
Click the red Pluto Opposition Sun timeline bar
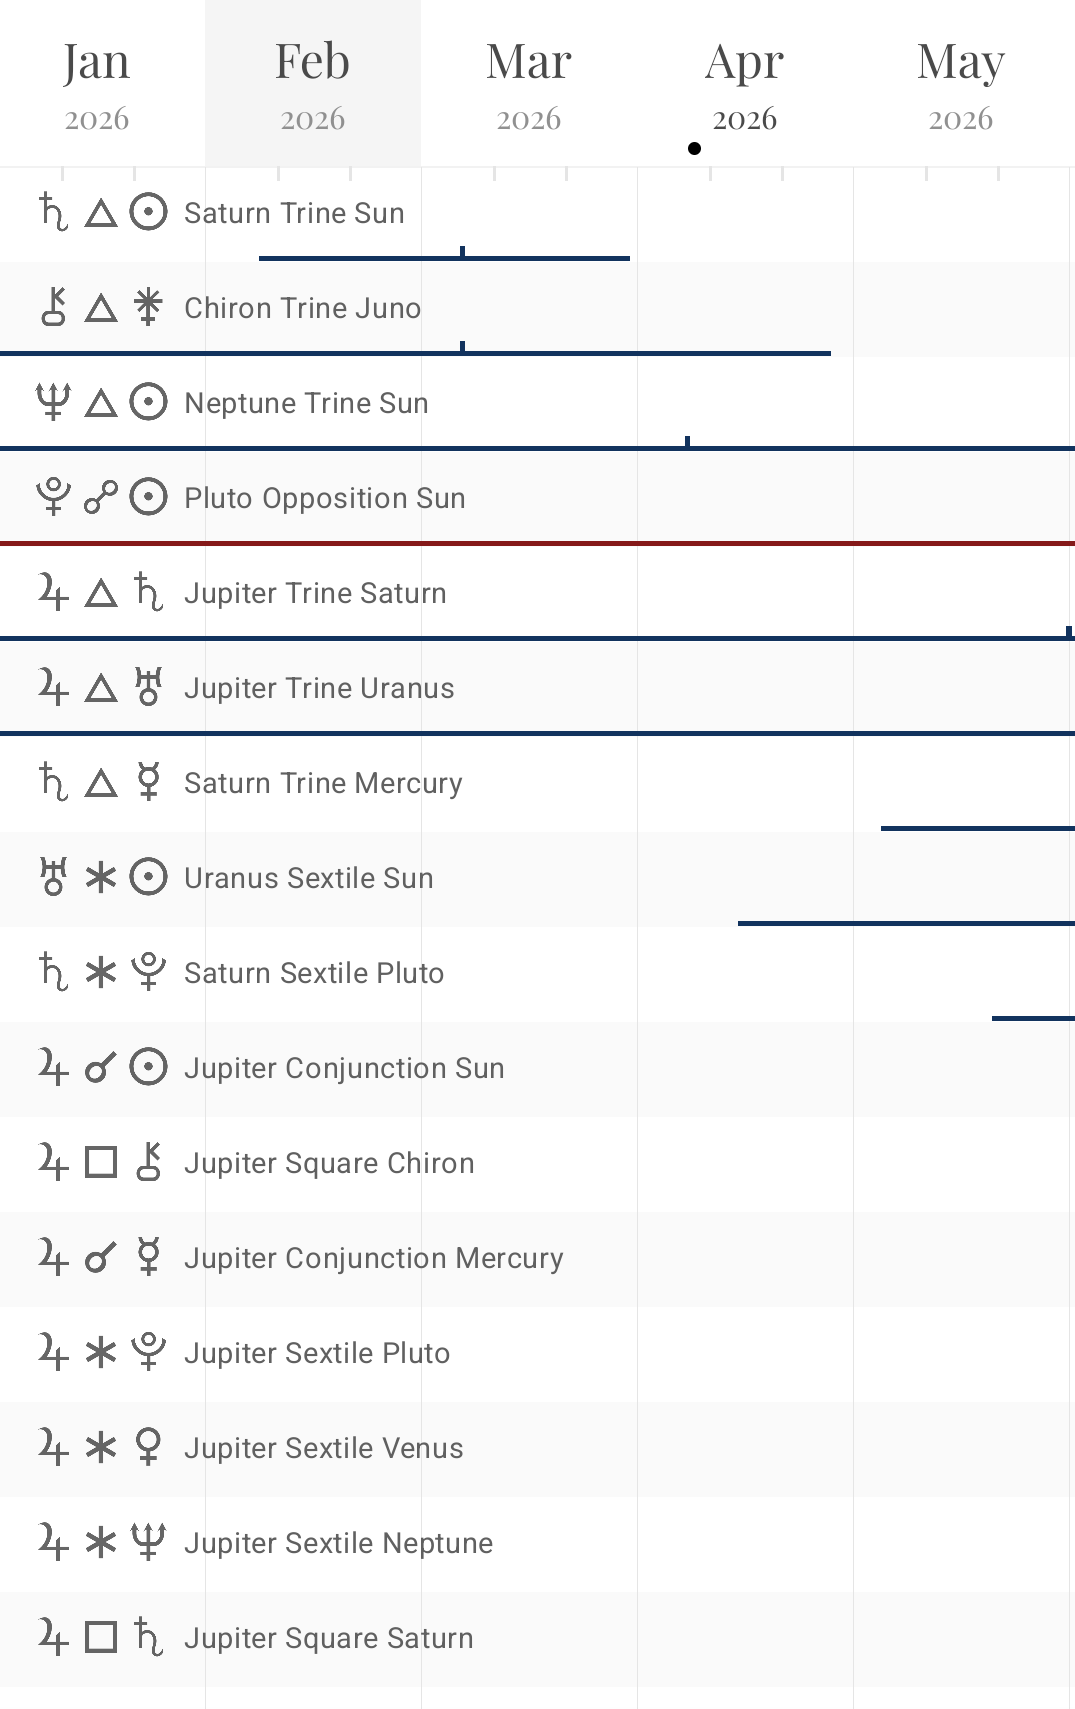pyautogui.click(x=537, y=543)
